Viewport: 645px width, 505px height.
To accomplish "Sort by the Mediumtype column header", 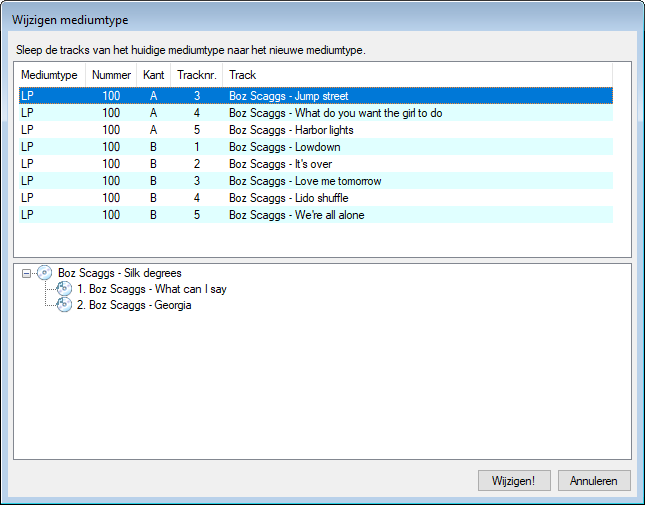I will pyautogui.click(x=52, y=75).
